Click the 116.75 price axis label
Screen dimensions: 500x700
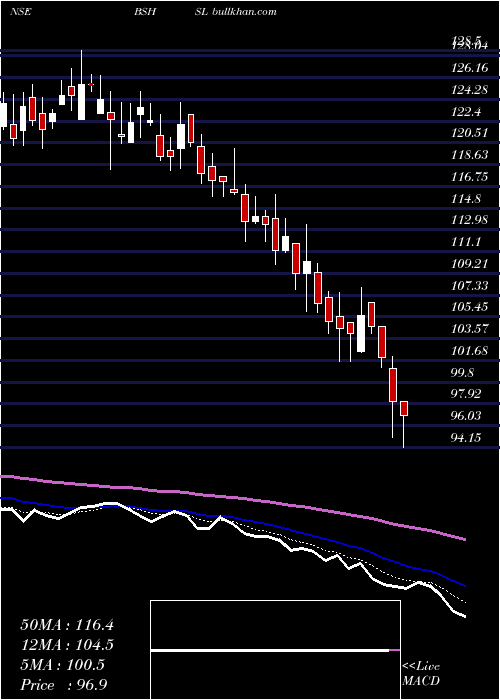tap(470, 177)
